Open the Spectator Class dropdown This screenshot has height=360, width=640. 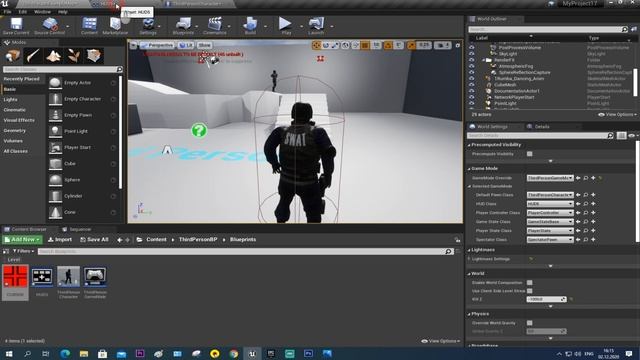(x=550, y=240)
